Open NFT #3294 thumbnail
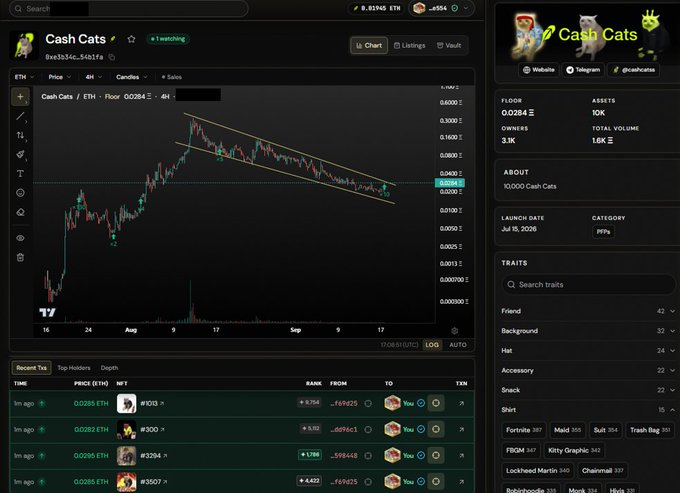The image size is (680, 493). coord(127,455)
